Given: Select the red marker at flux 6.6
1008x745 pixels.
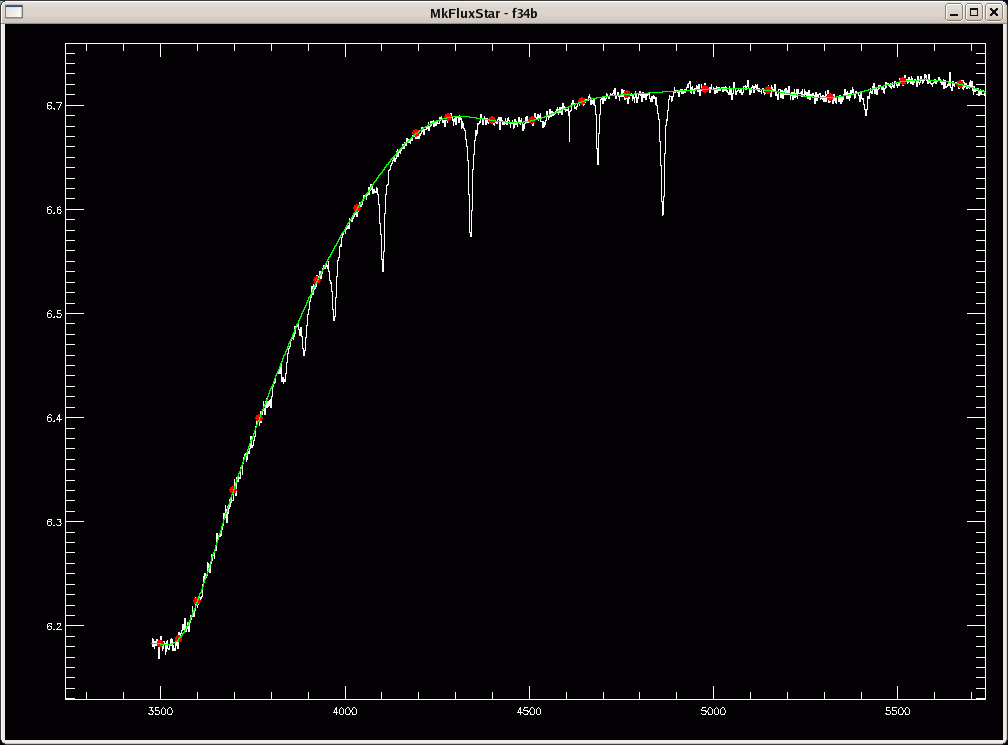Looking at the screenshot, I should 357,208.
